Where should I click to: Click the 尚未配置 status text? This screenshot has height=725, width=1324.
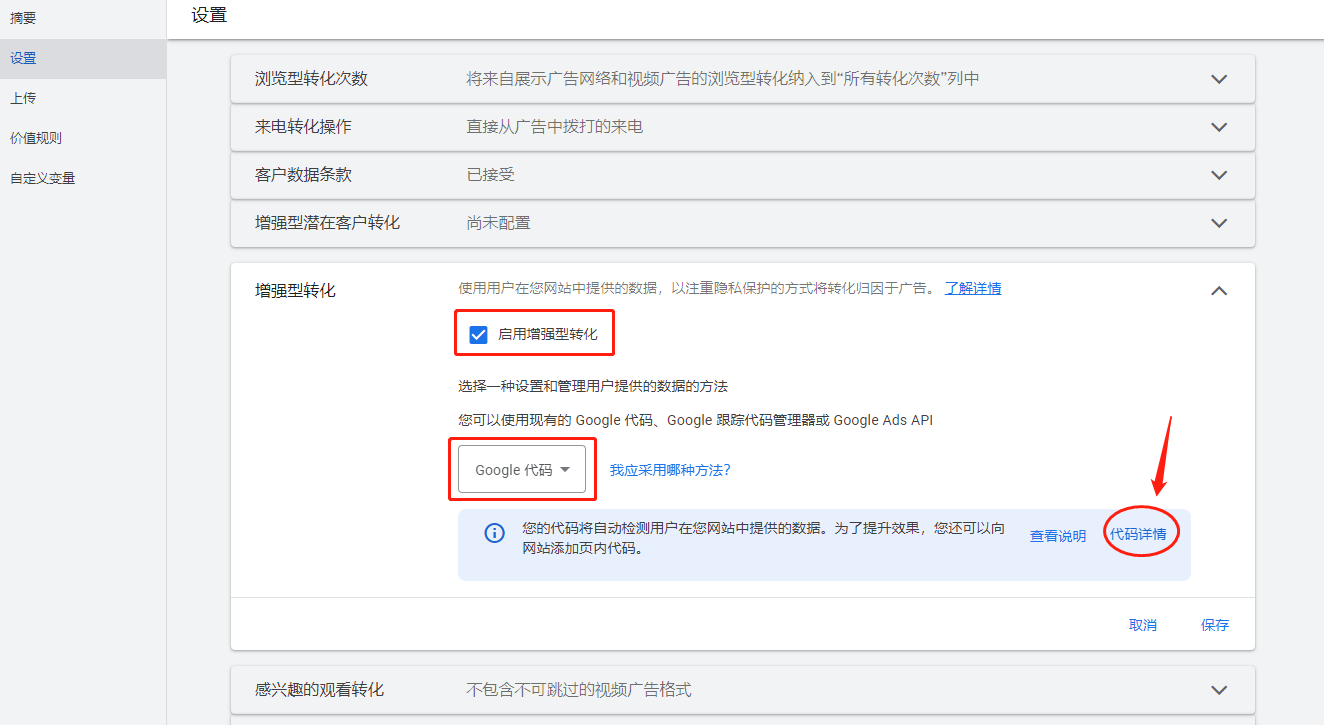tap(499, 223)
